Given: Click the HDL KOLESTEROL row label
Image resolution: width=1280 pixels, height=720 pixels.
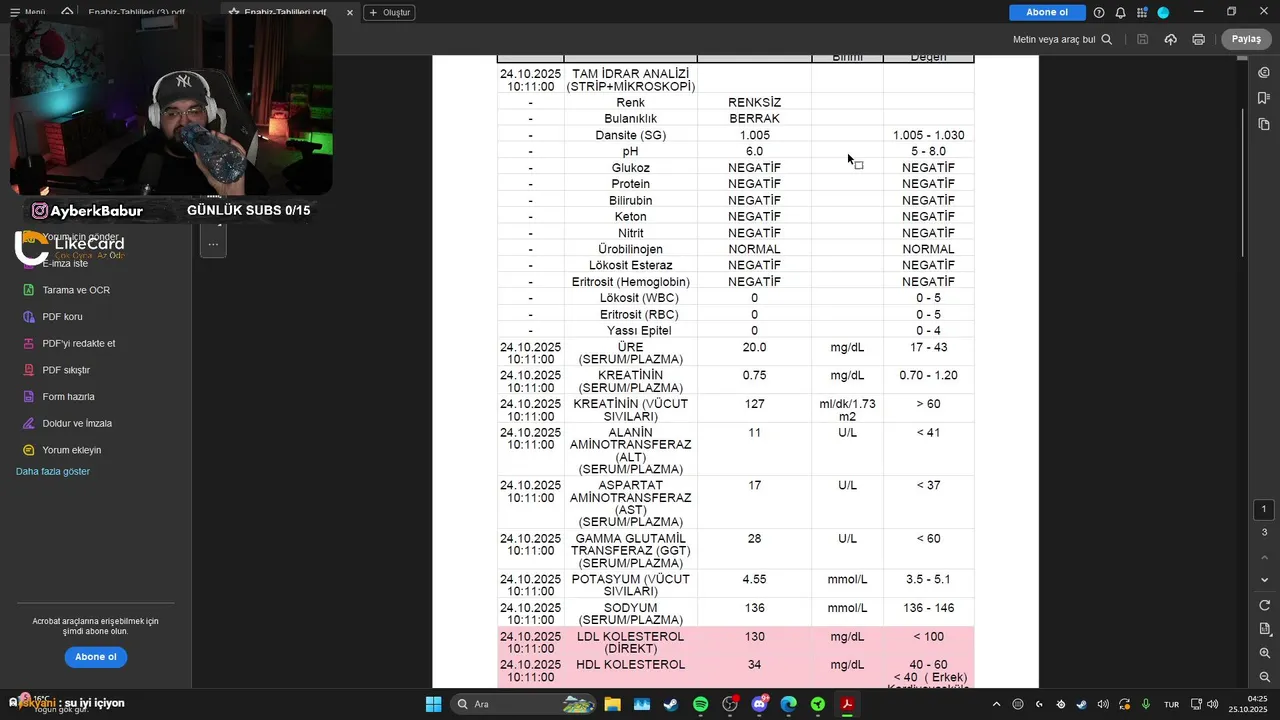Looking at the screenshot, I should click(x=630, y=665).
